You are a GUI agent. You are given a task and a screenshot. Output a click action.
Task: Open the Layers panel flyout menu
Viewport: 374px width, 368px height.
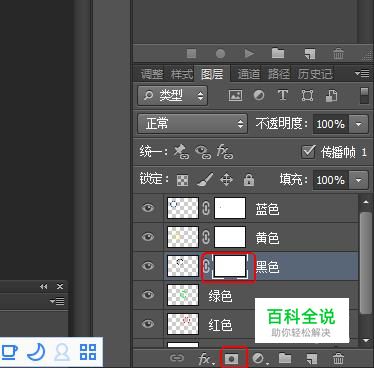click(362, 73)
